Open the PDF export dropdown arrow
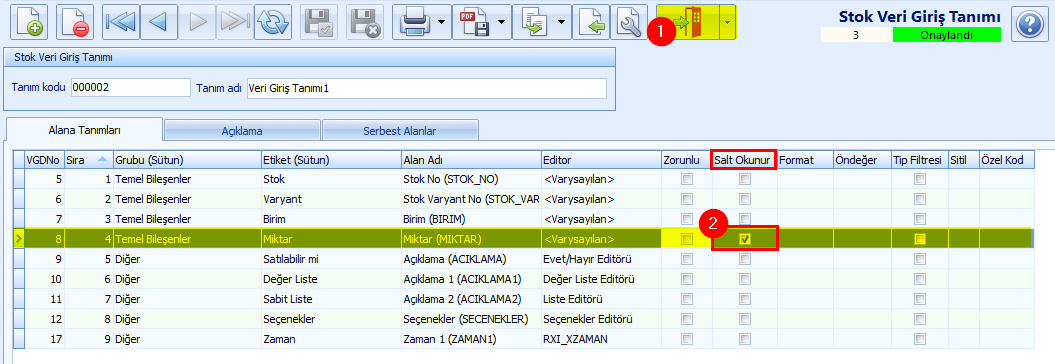The image size is (1055, 364). (x=501, y=22)
